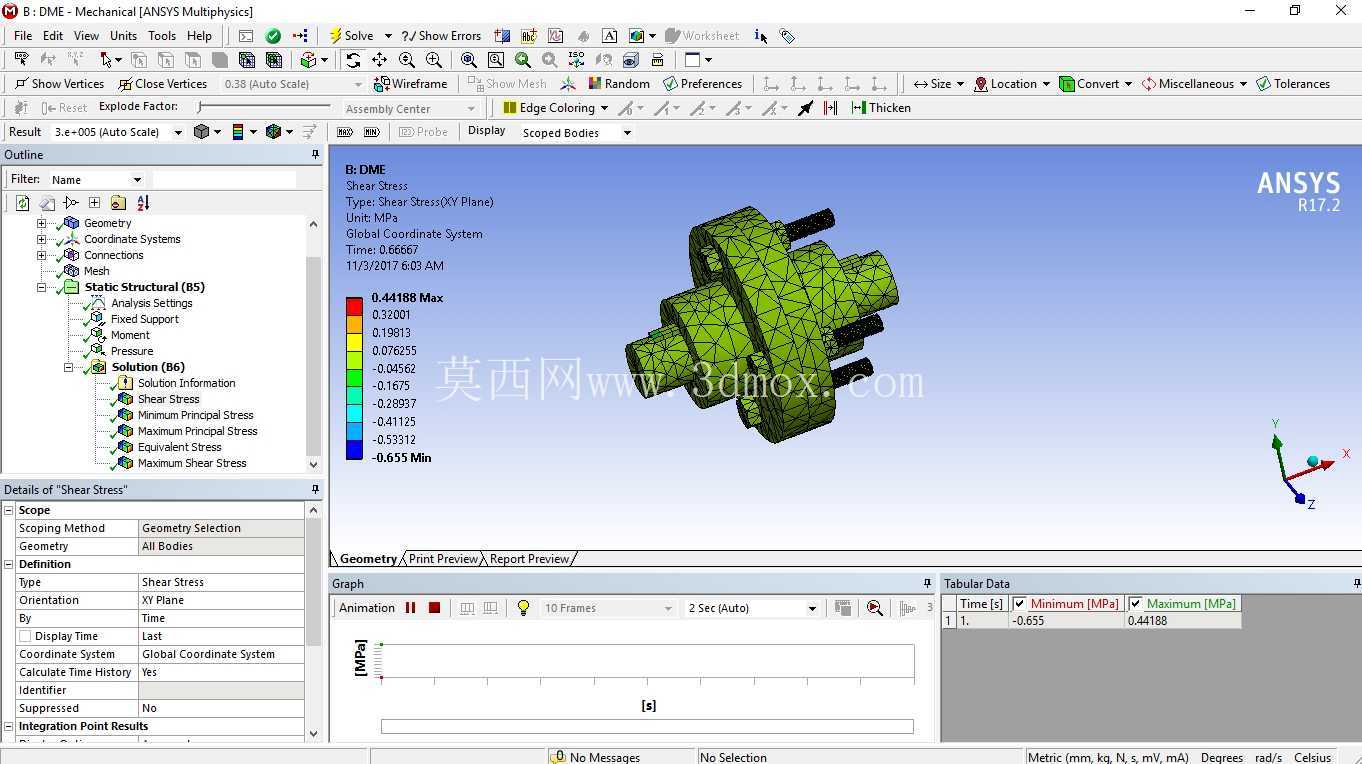Click the Refresh icon in Outline toolbar
This screenshot has height=764, width=1362.
22,203
